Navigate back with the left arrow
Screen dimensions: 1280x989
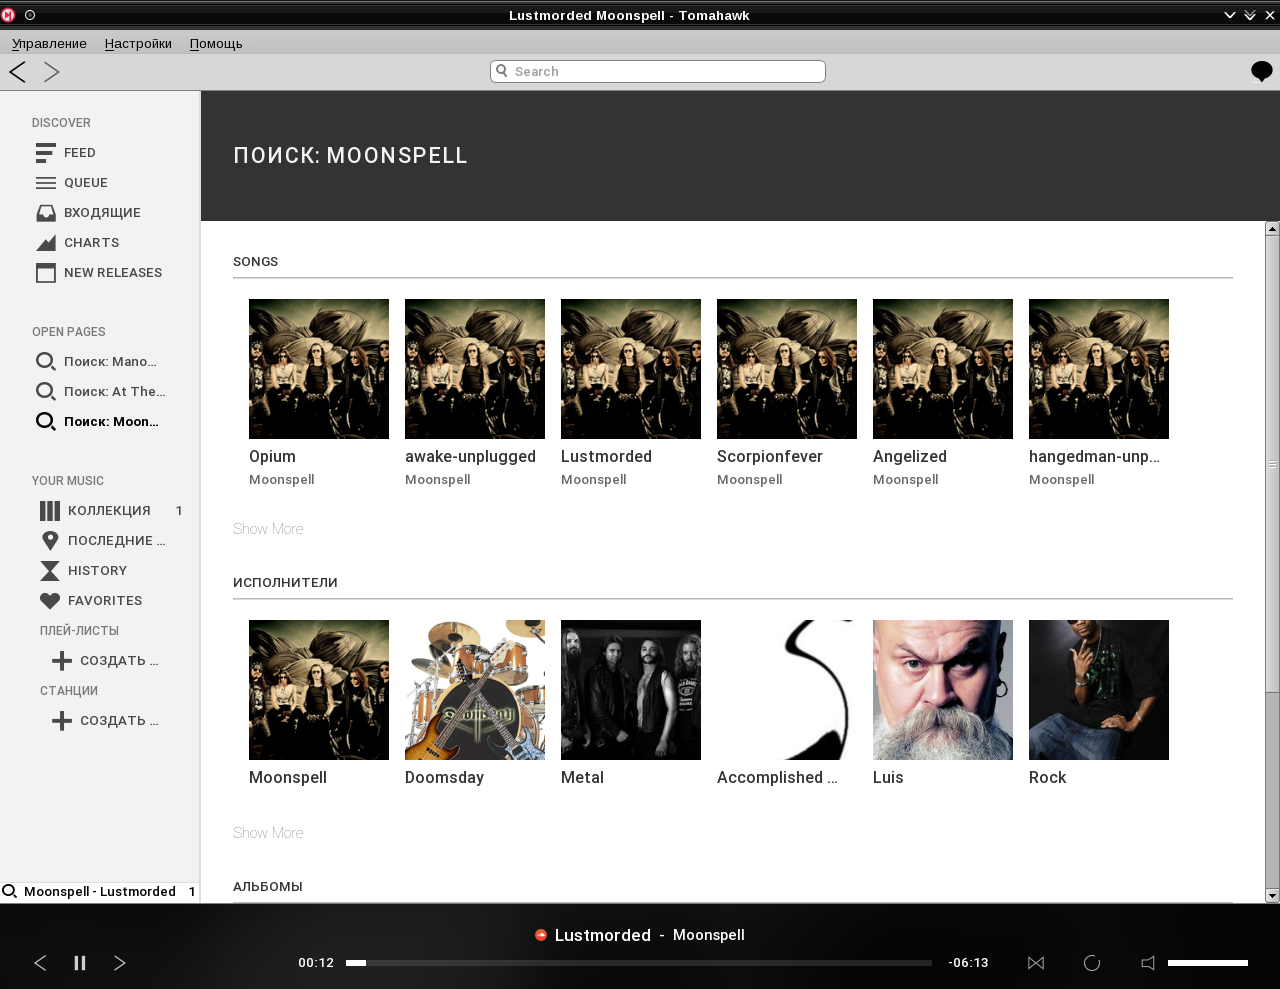point(18,72)
